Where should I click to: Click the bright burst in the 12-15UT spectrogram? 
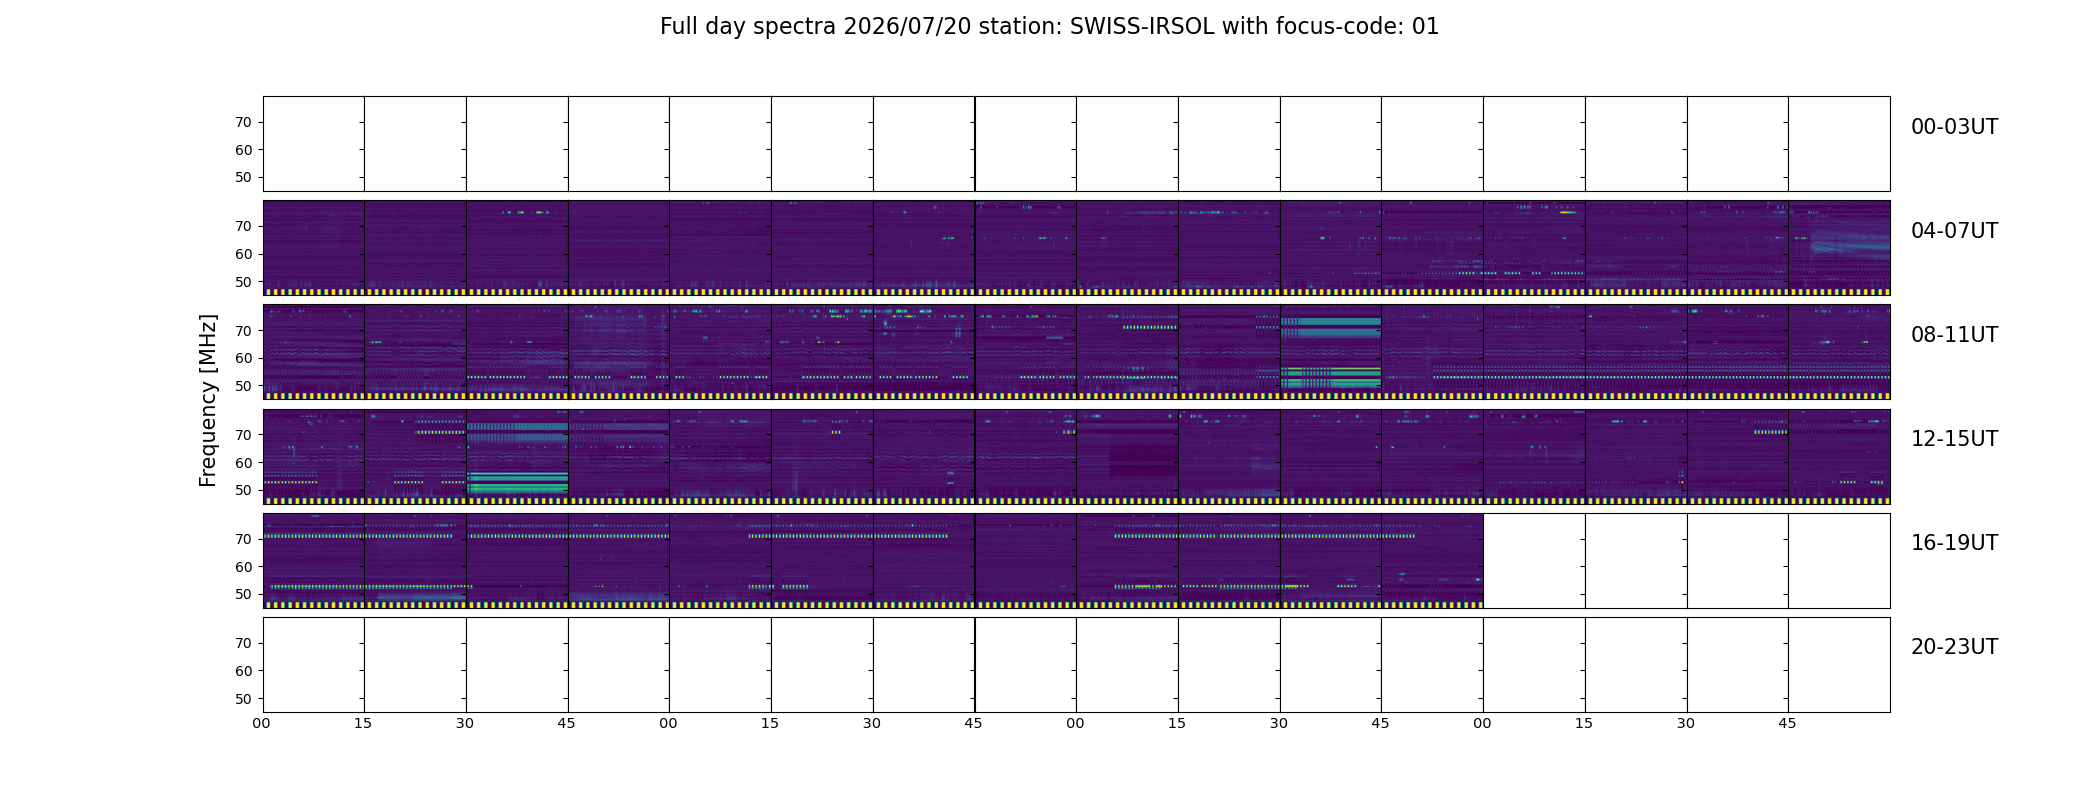517,457
